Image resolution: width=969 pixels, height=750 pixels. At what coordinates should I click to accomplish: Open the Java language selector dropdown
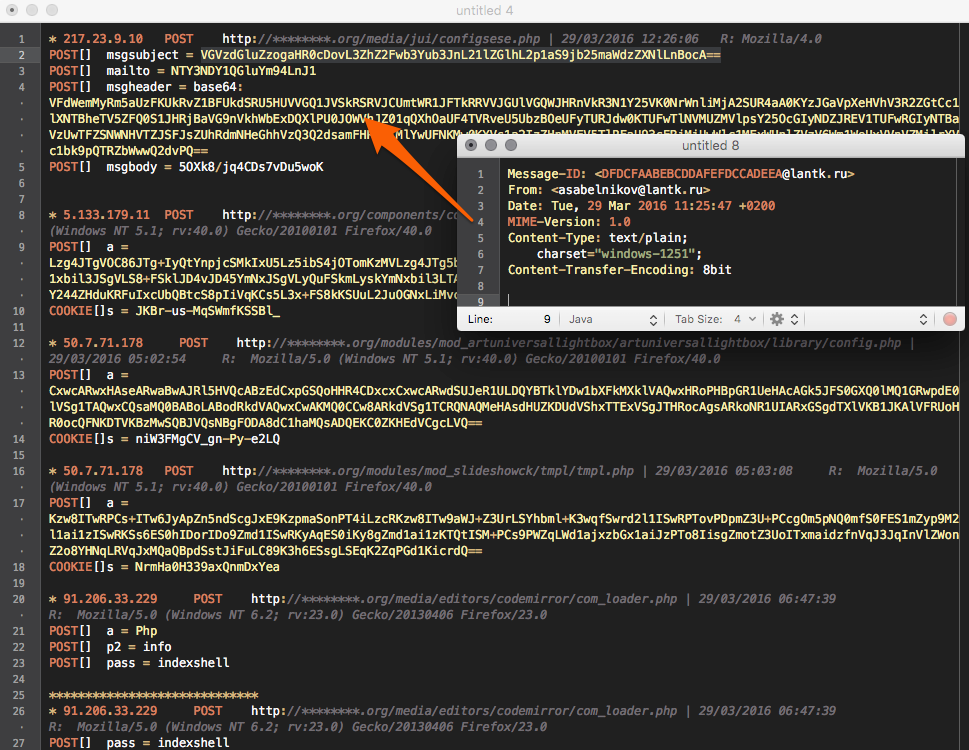(612, 319)
